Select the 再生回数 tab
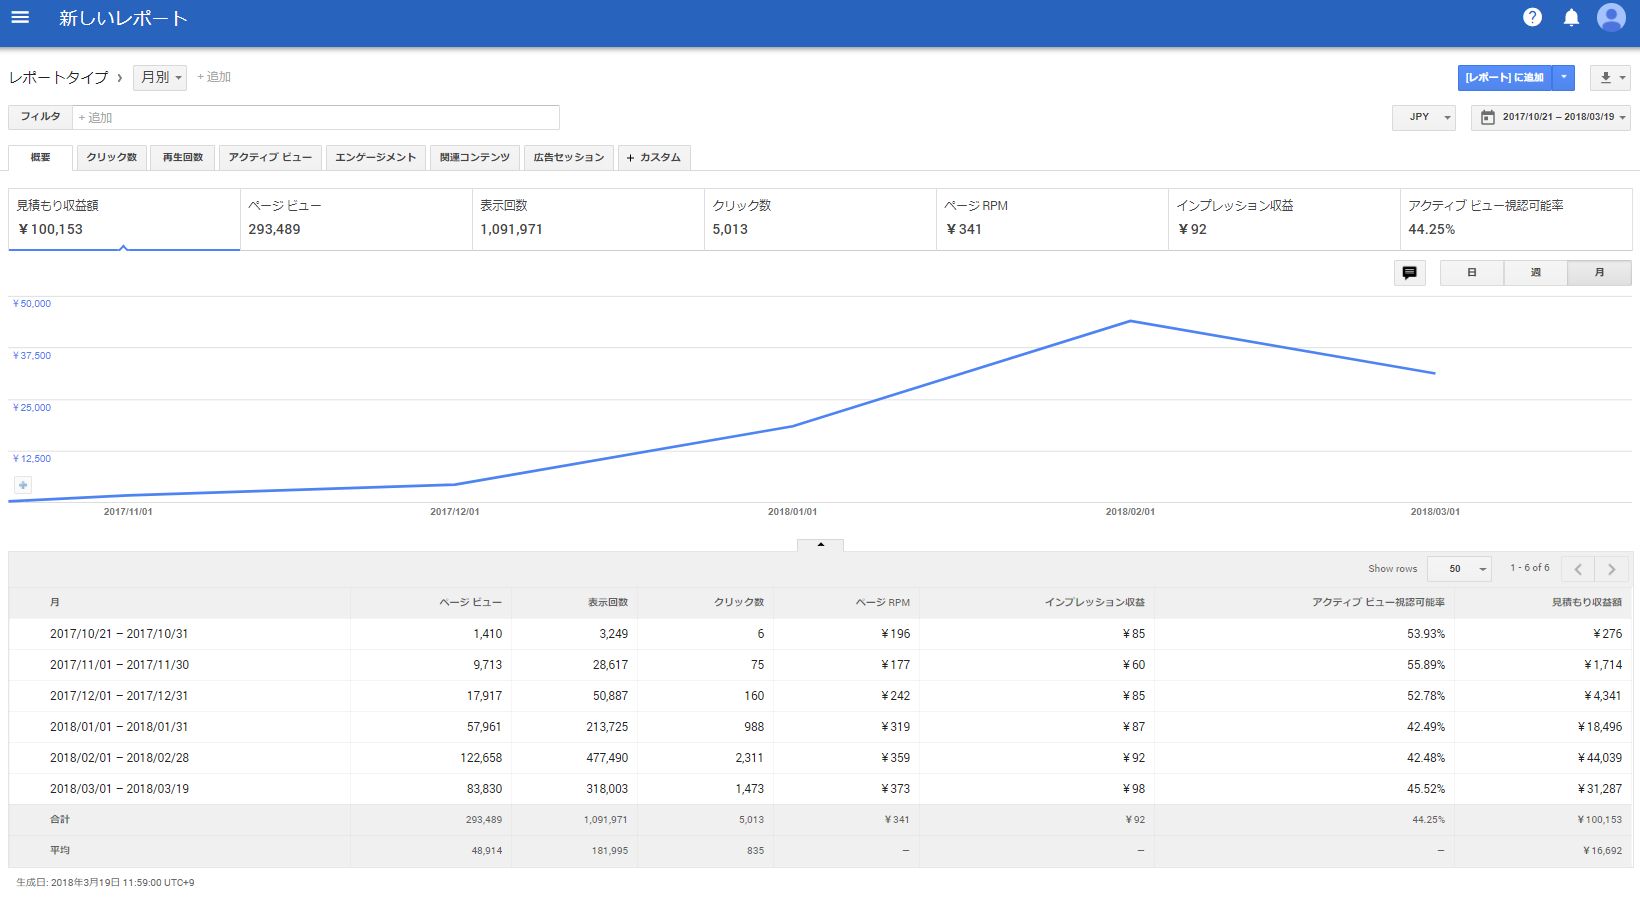Image resolution: width=1640 pixels, height=898 pixels. coord(183,158)
